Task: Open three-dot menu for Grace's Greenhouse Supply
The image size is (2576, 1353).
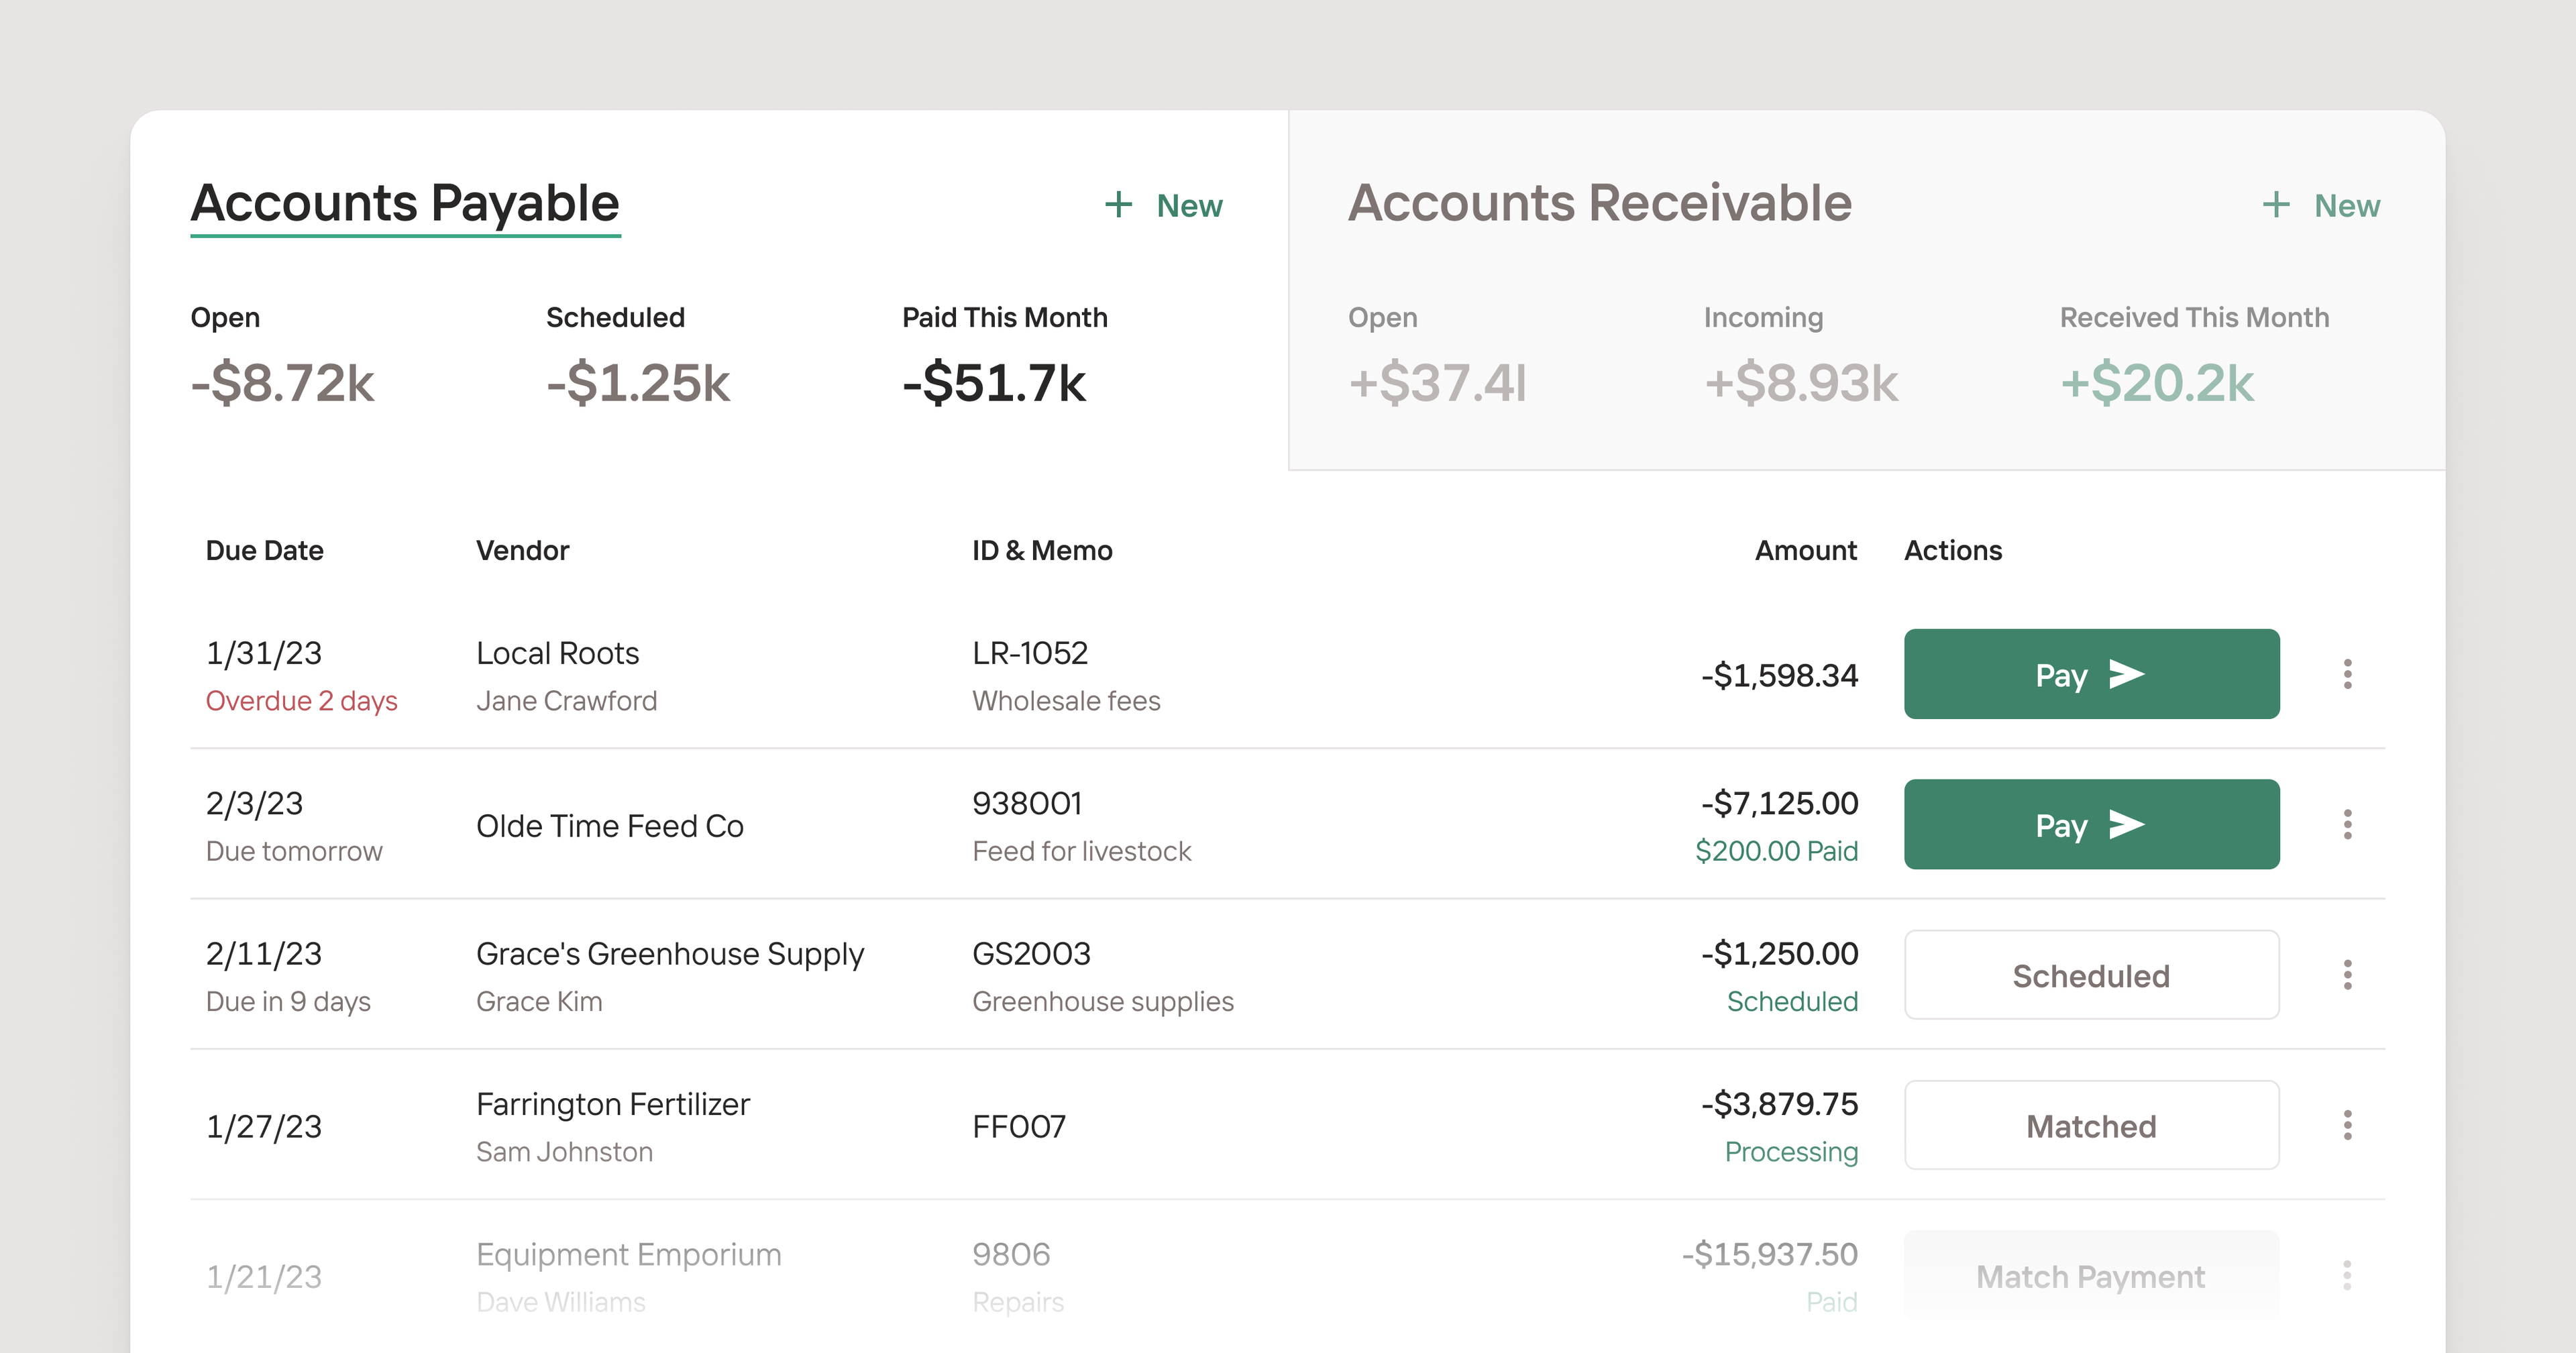Action: pyautogui.click(x=2347, y=975)
